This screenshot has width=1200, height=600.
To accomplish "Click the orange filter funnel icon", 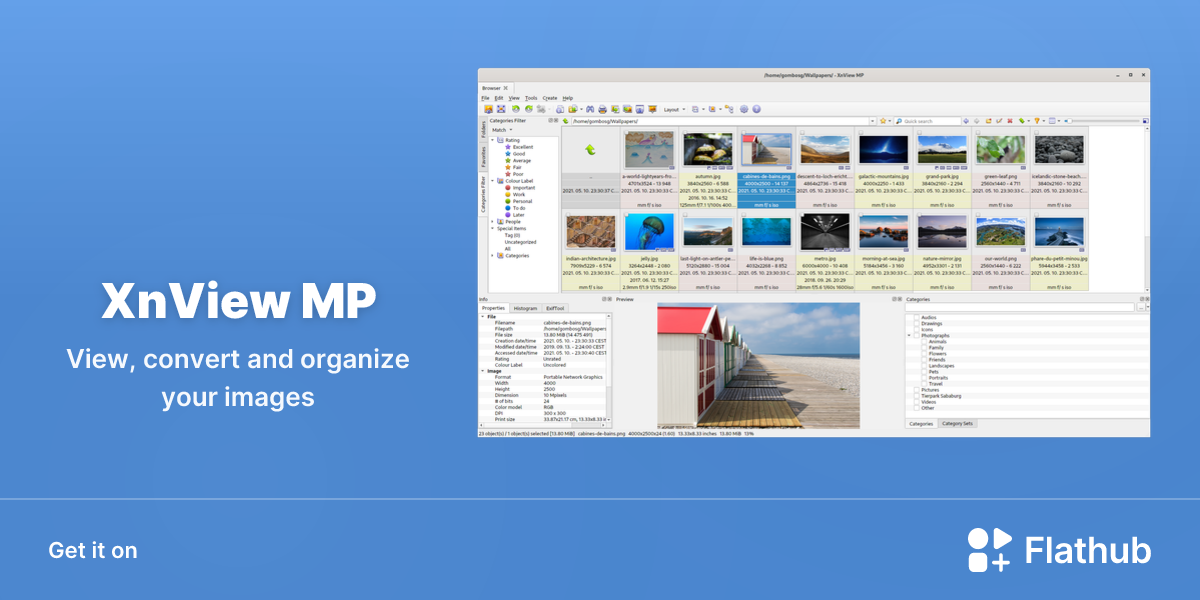I will (1037, 121).
